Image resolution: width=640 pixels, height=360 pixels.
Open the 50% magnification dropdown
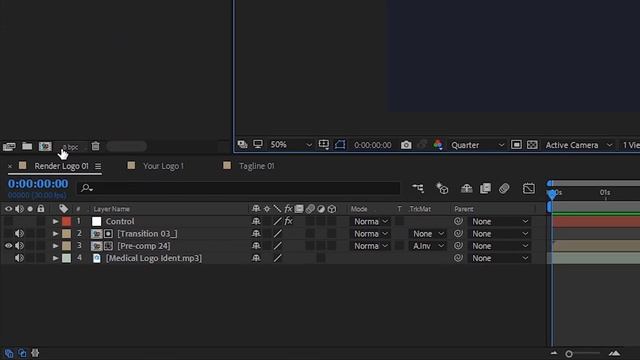pos(291,144)
